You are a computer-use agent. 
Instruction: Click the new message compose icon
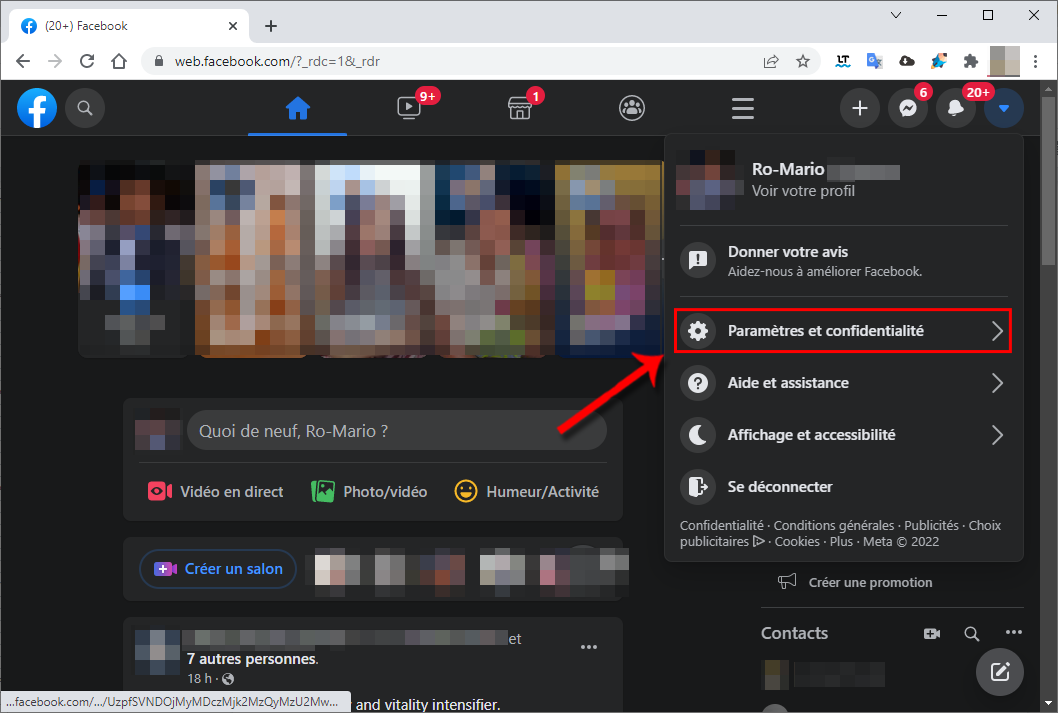pos(999,672)
